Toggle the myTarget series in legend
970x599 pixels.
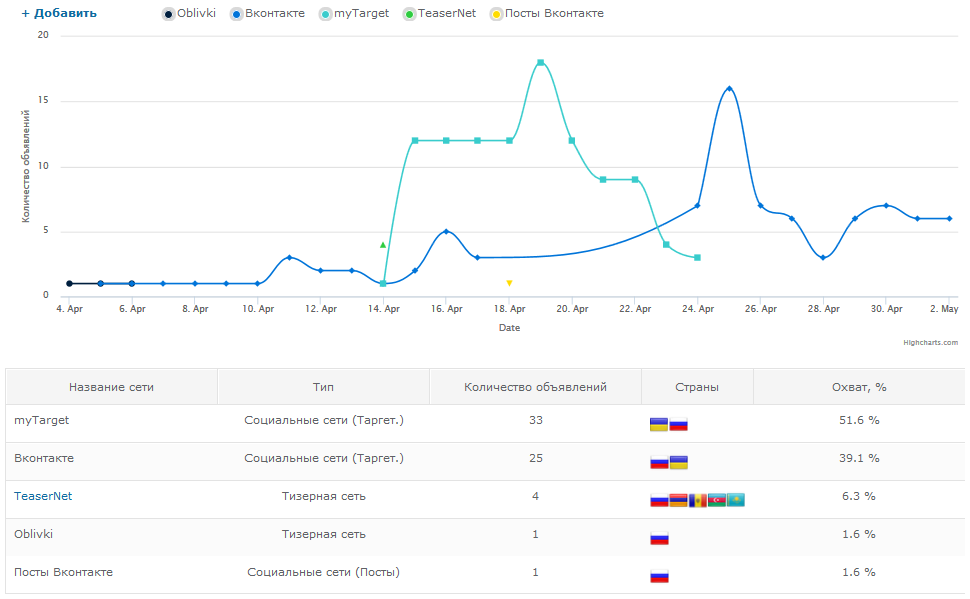354,14
